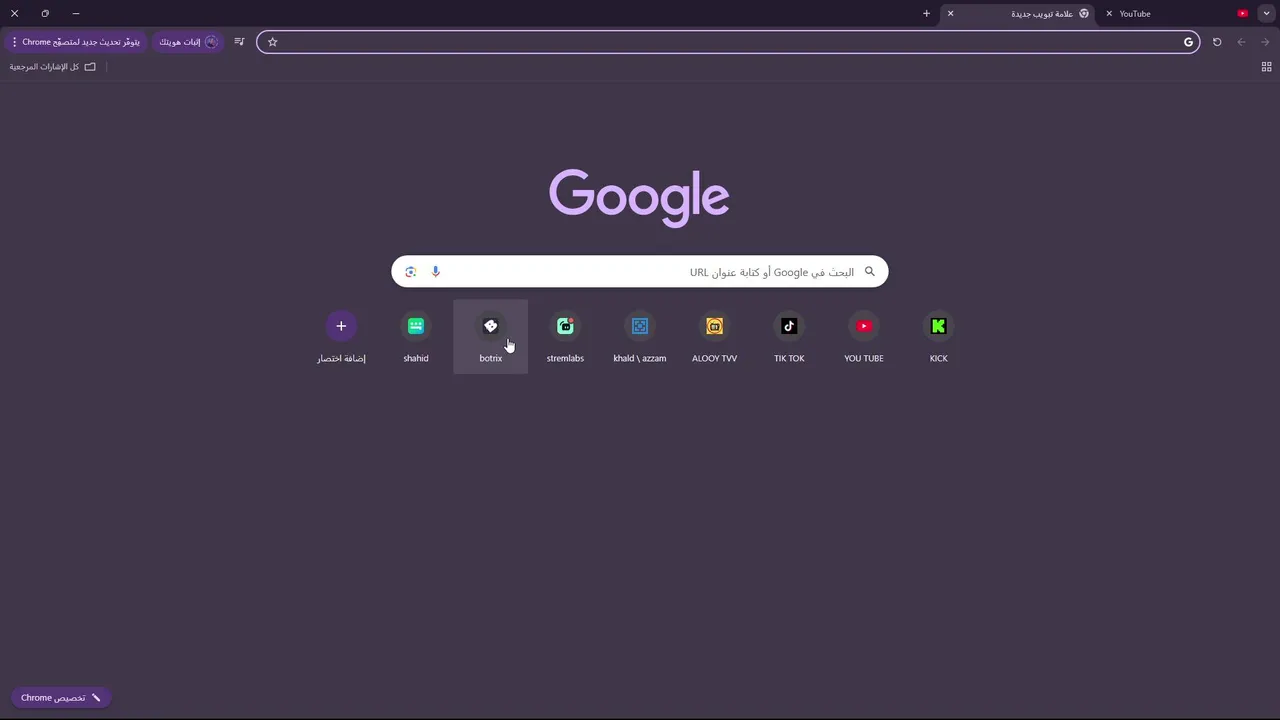The image size is (1280, 720).
Task: Click the right-pointing navigation arrow in the toolbar
Action: tap(1266, 42)
